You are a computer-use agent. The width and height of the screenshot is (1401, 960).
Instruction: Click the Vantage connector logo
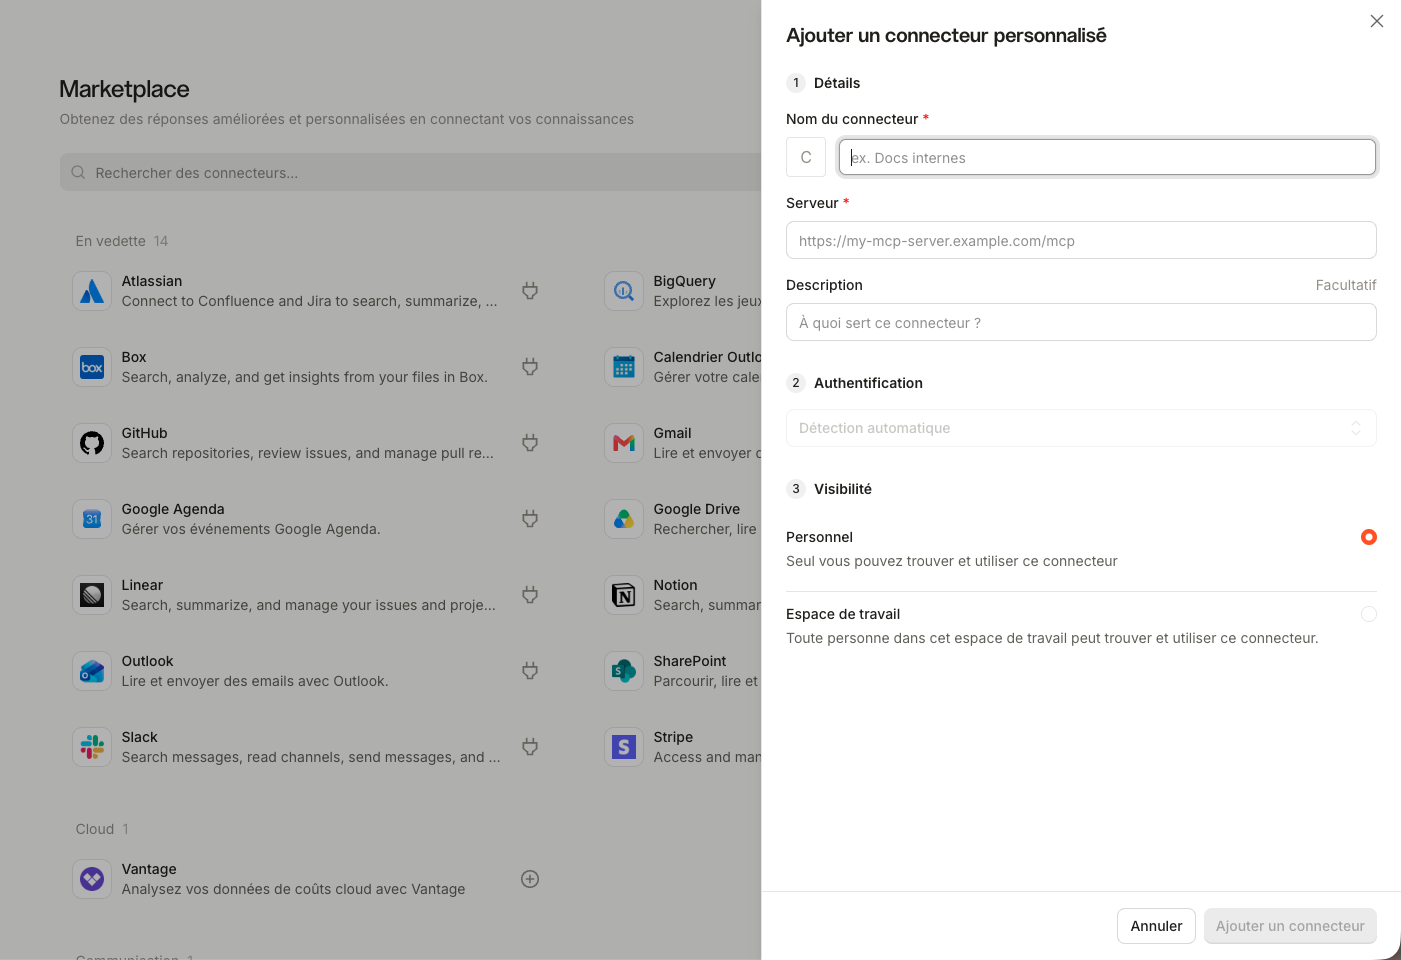92,879
